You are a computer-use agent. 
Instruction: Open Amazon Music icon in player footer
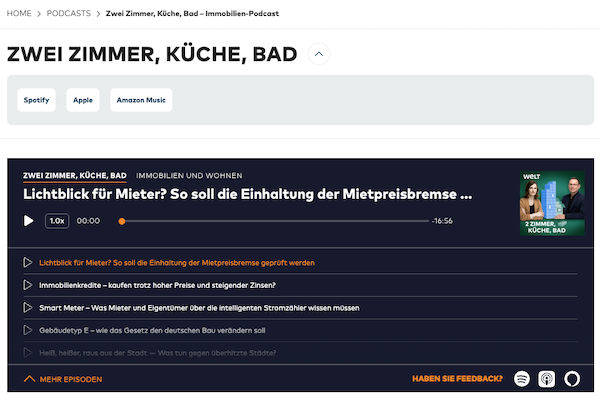coord(572,379)
